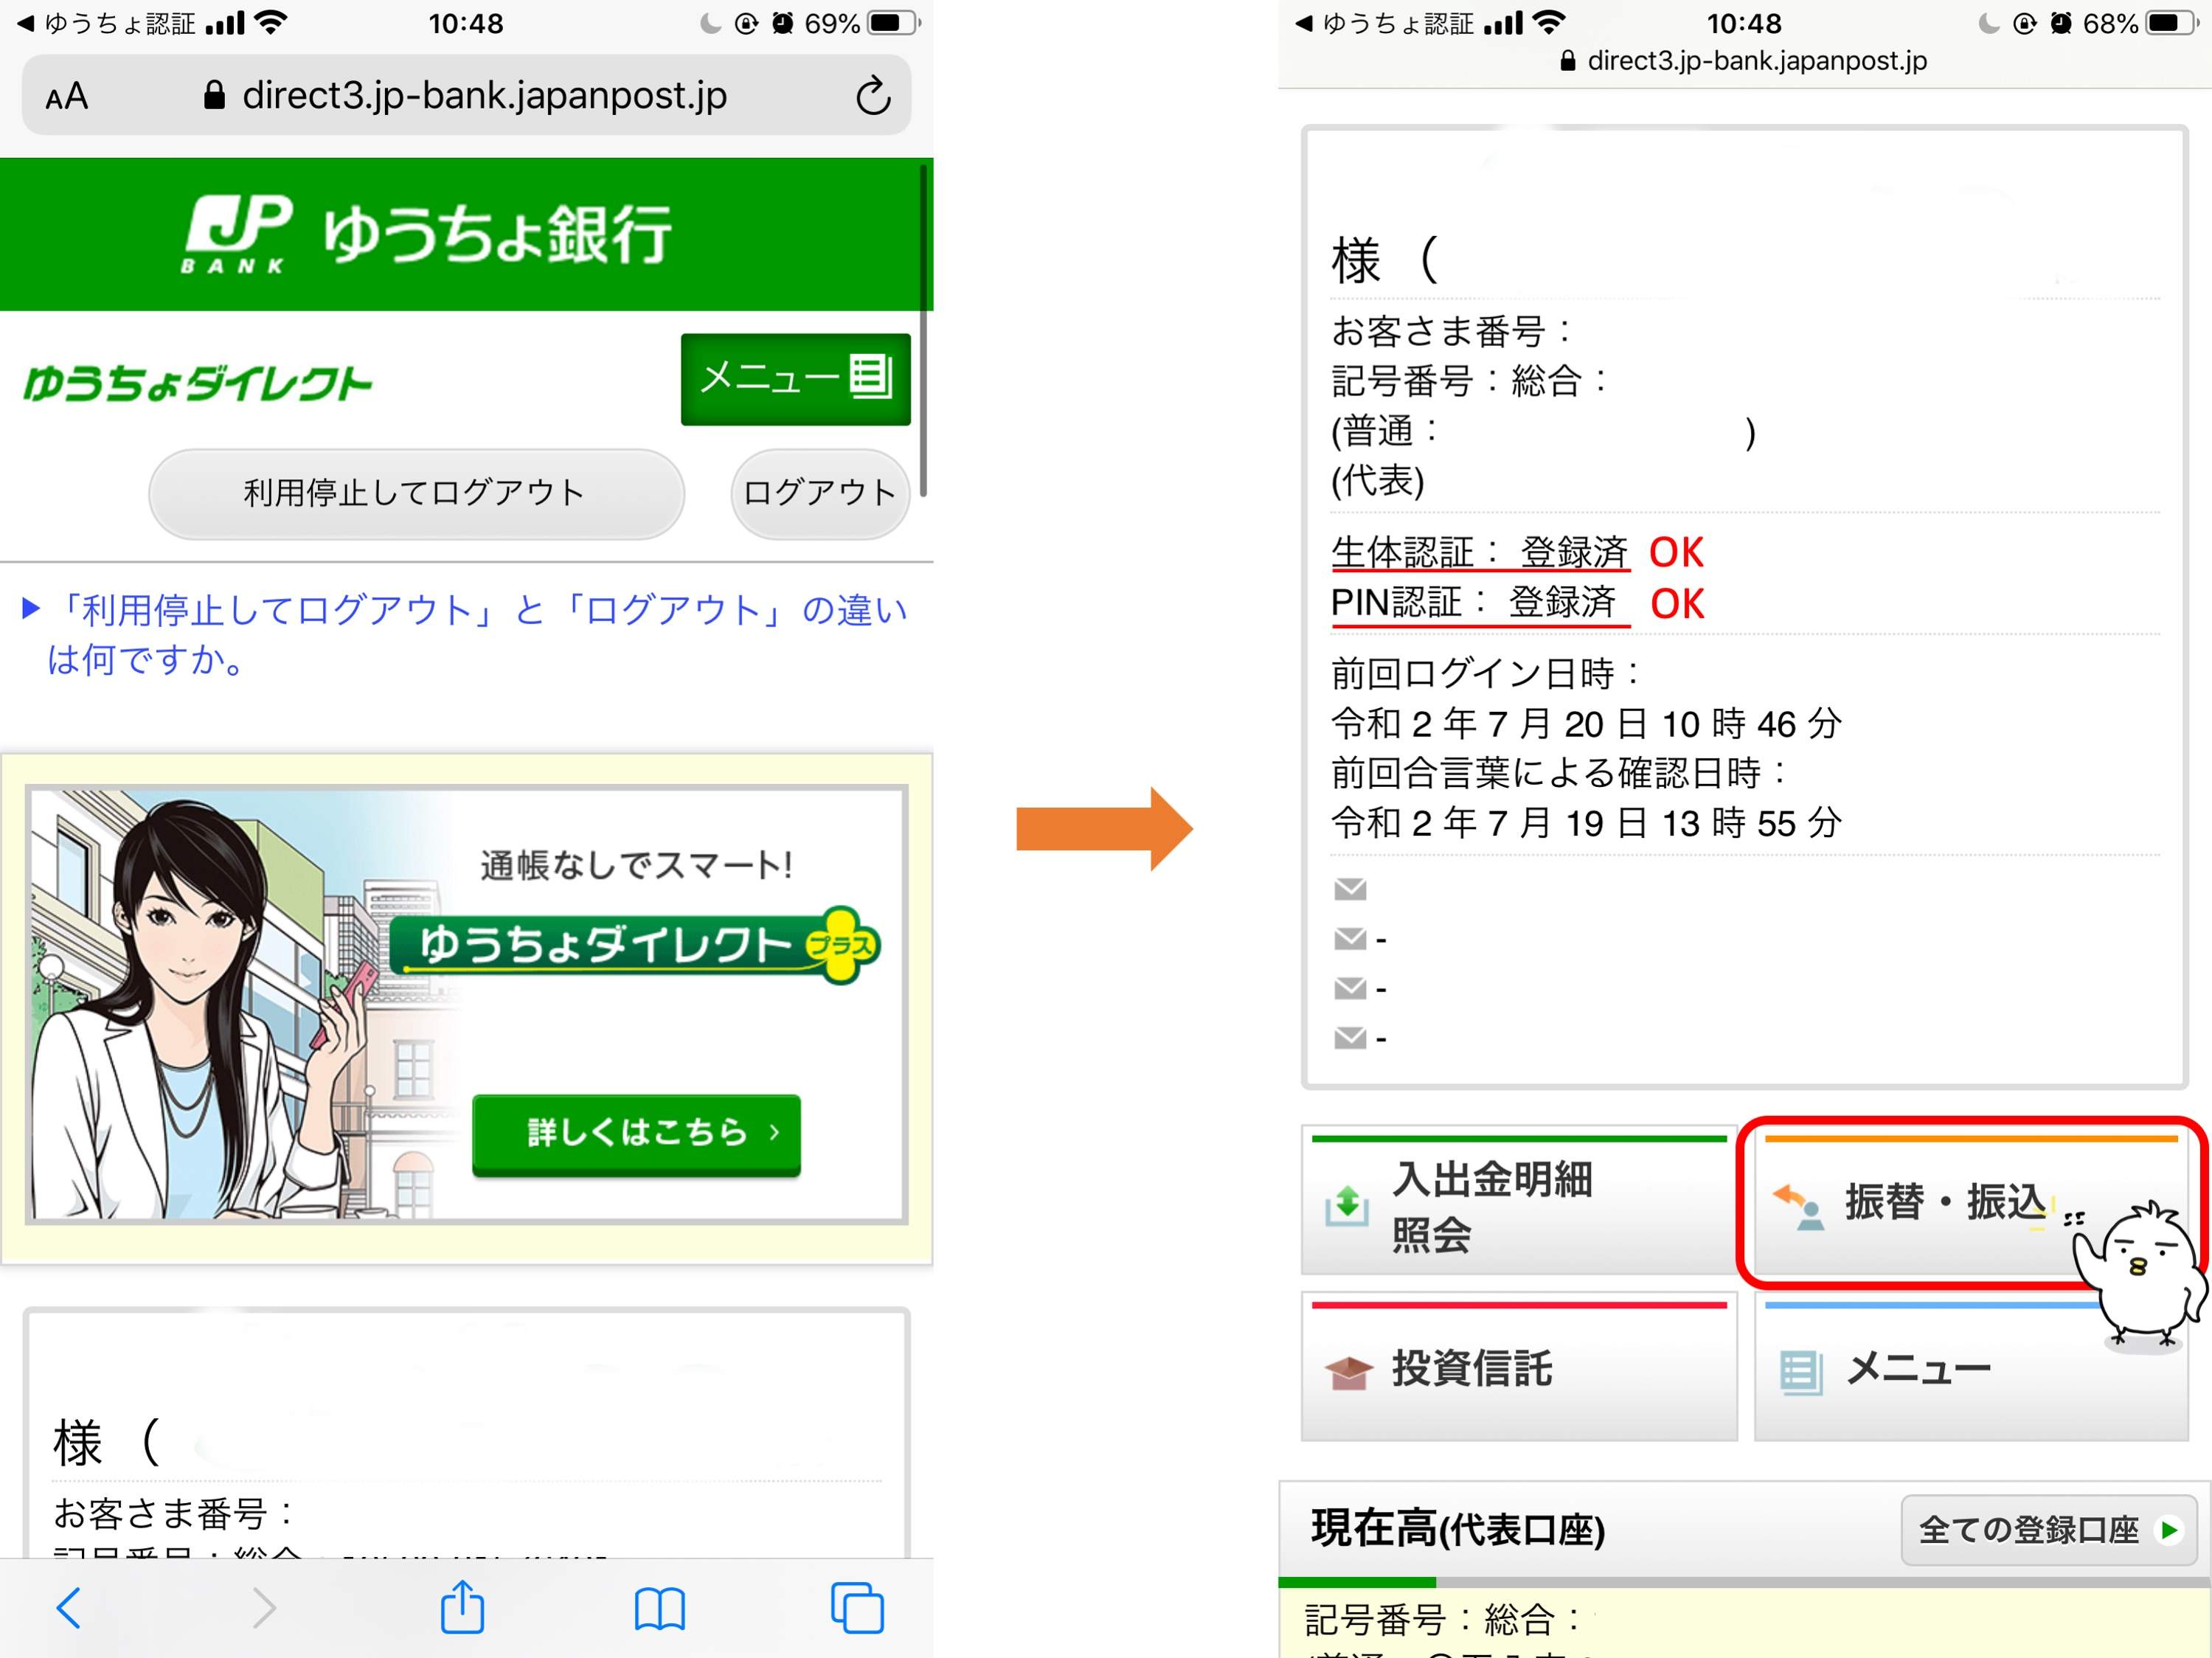Tap the Safari forward arrow
The image size is (2212, 1658).
[263, 1608]
